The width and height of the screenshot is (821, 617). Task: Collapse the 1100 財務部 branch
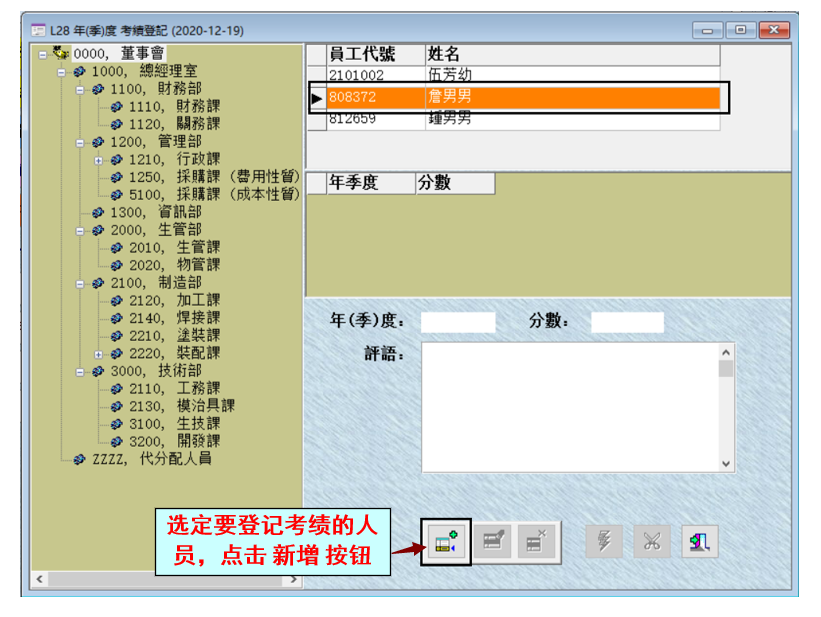pyautogui.click(x=80, y=90)
